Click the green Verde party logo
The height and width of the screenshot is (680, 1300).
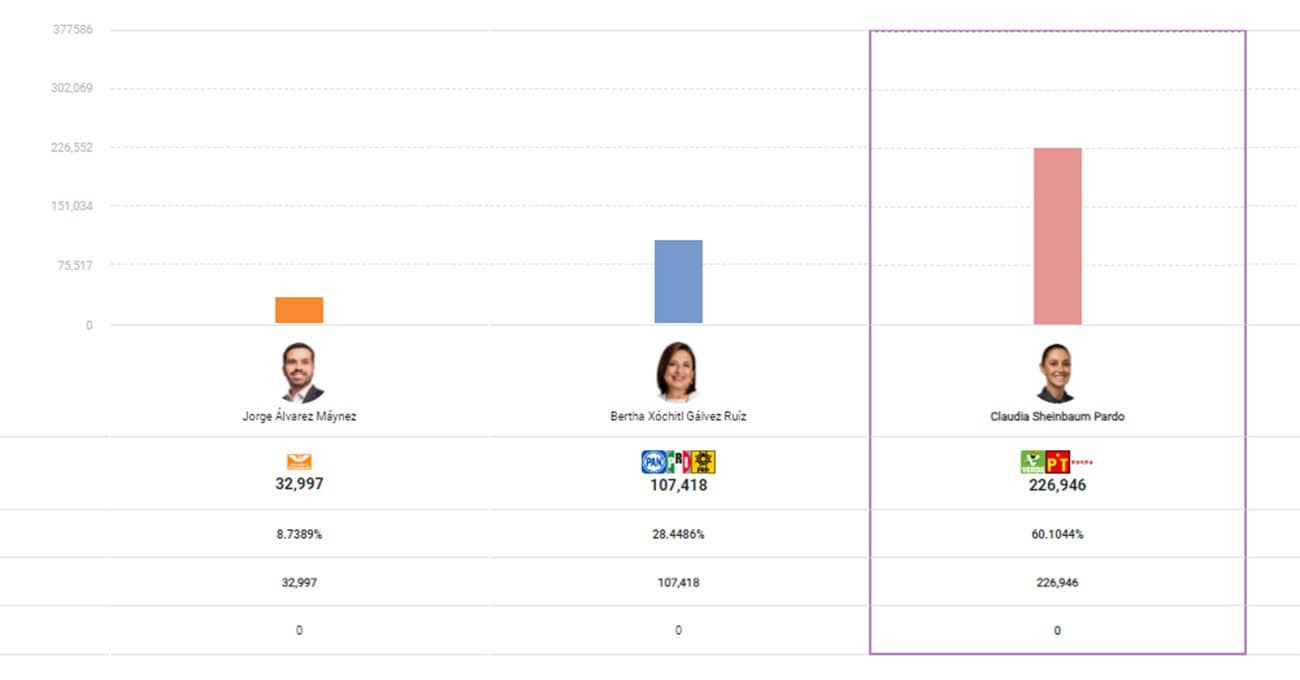(x=1032, y=462)
